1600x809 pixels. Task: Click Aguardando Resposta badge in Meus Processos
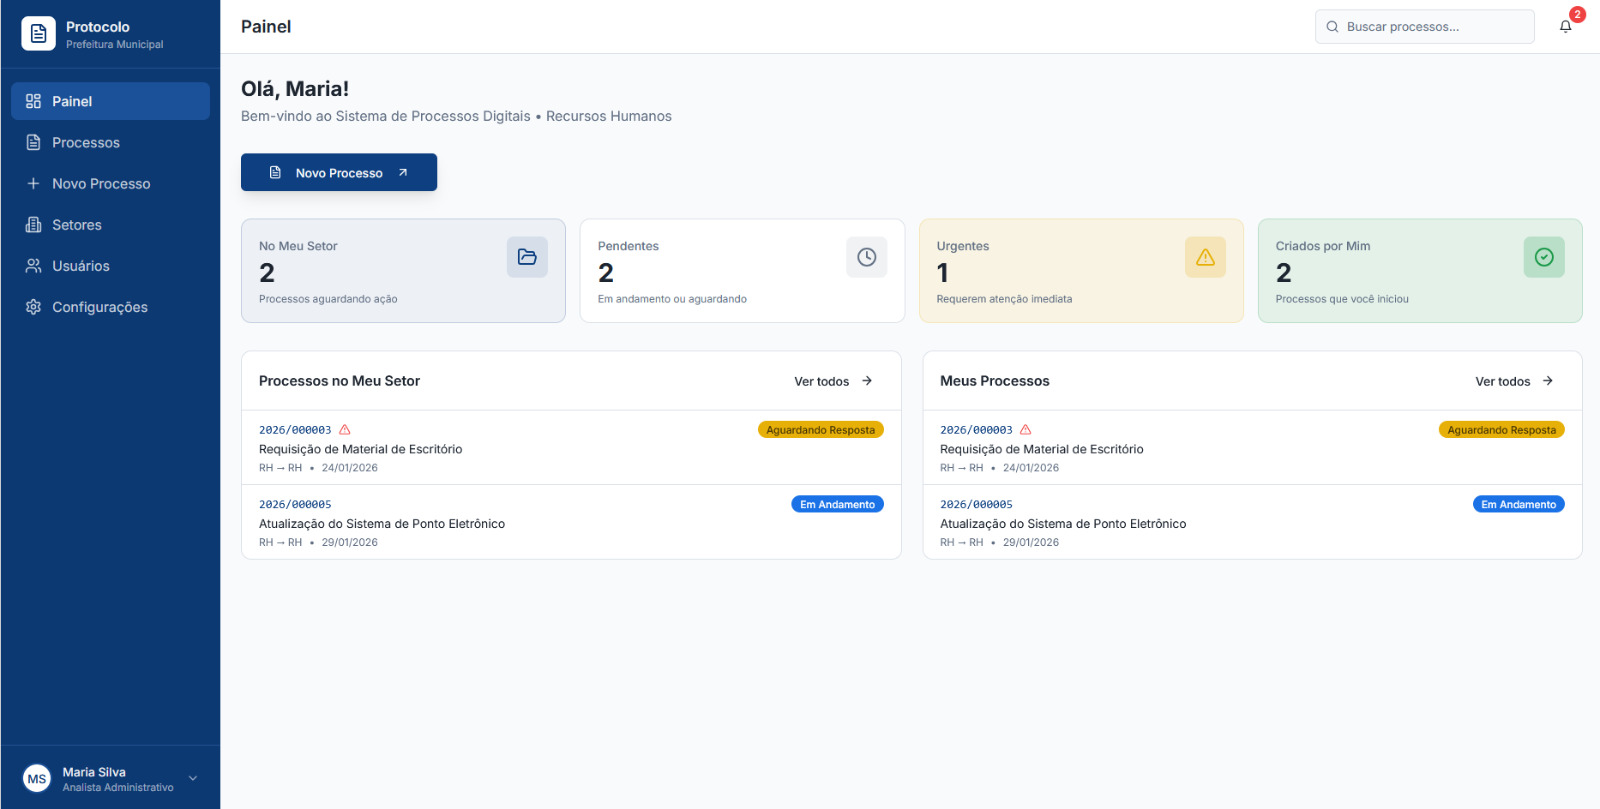[x=1501, y=430]
